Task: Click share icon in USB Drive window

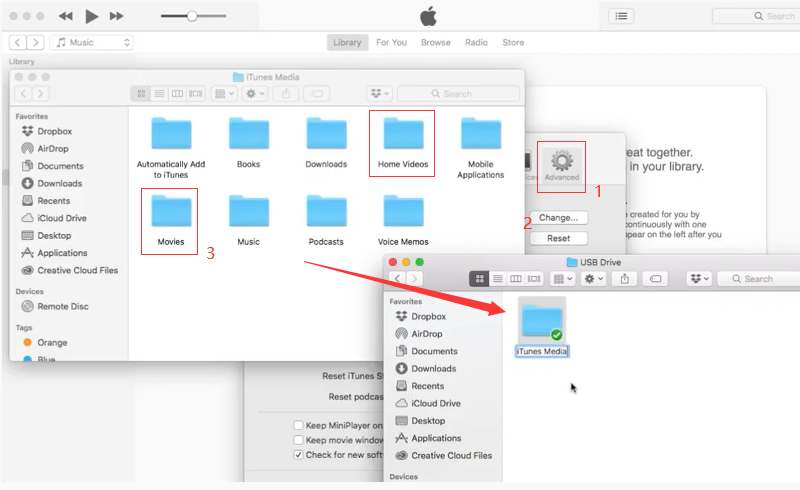Action: click(x=624, y=279)
